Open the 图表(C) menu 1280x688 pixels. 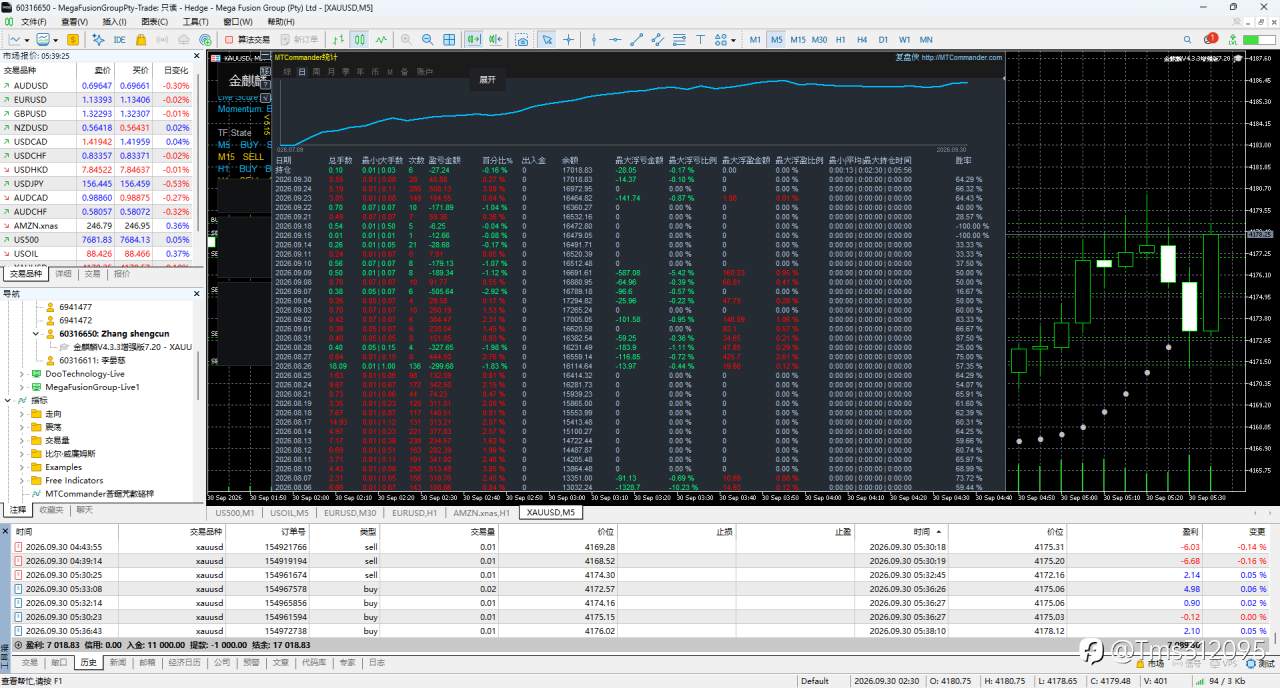point(155,21)
